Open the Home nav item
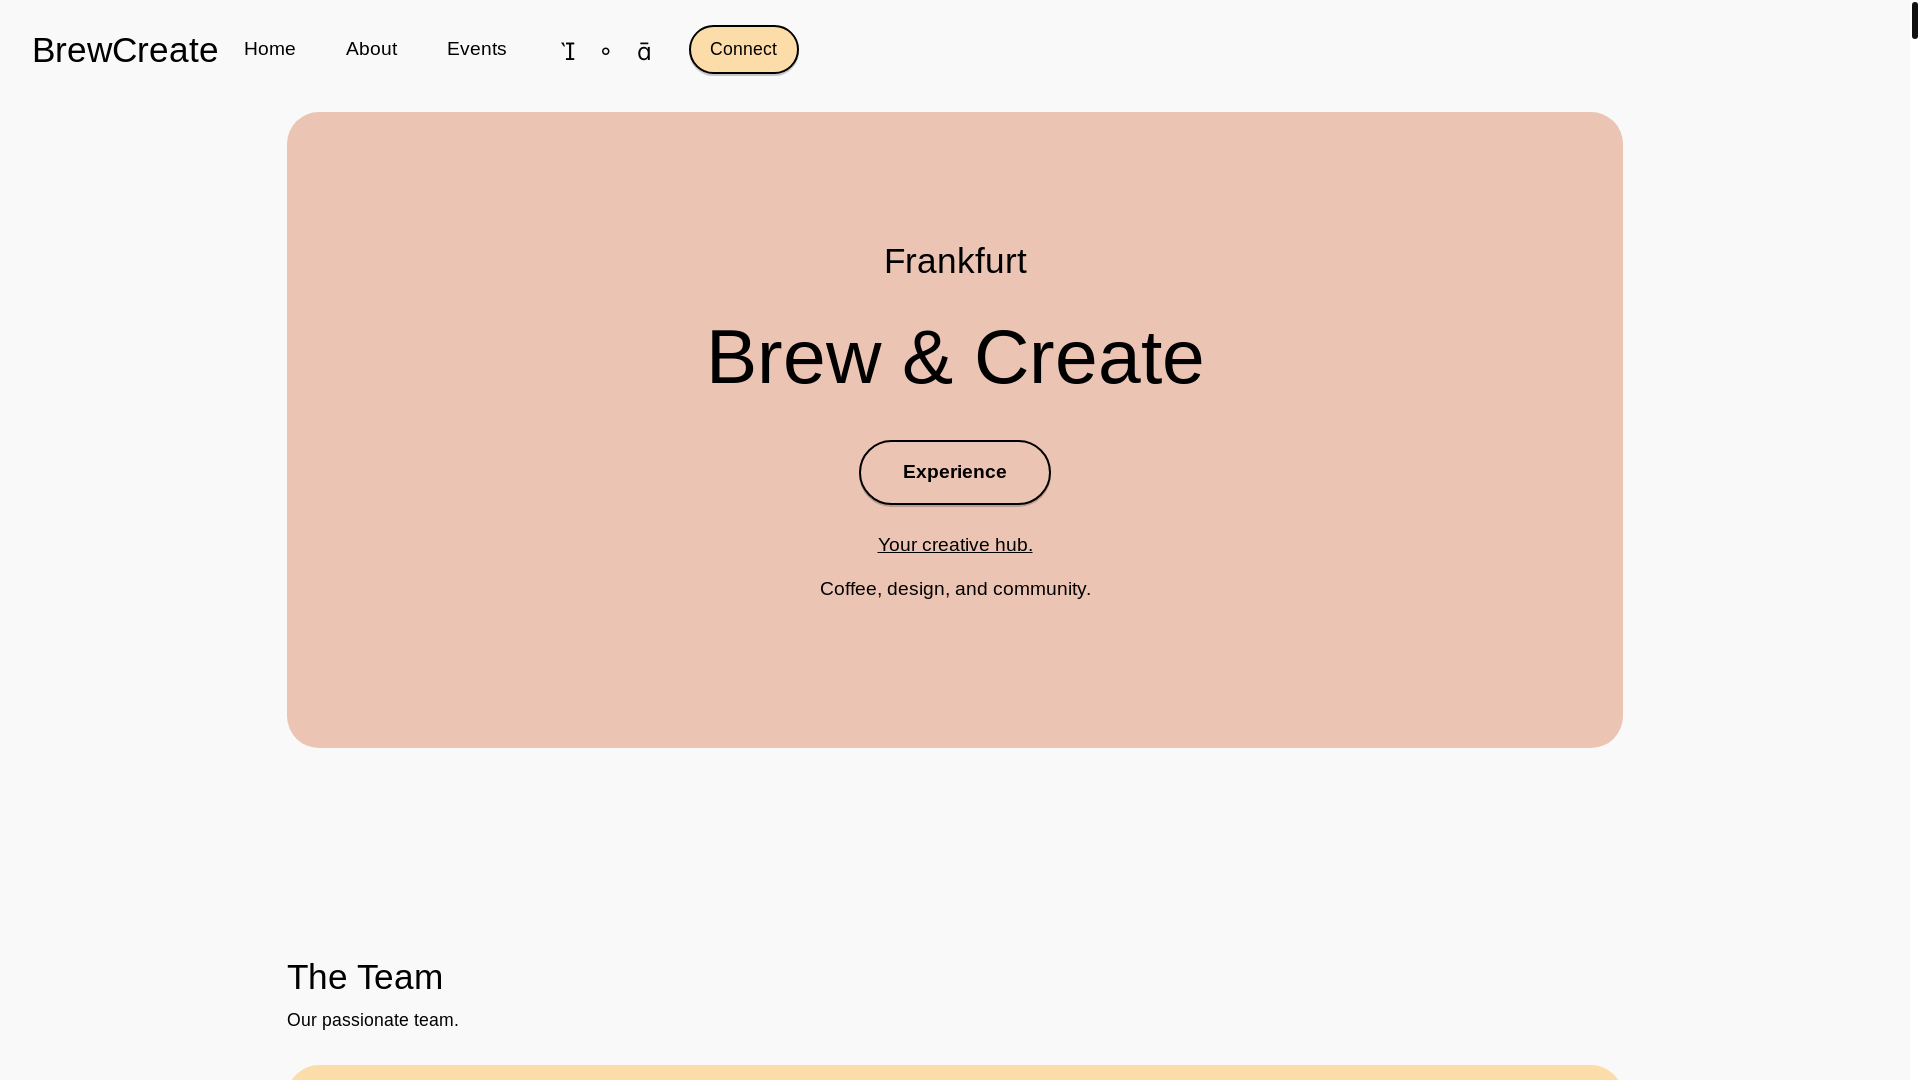This screenshot has height=1080, width=1920. click(270, 49)
